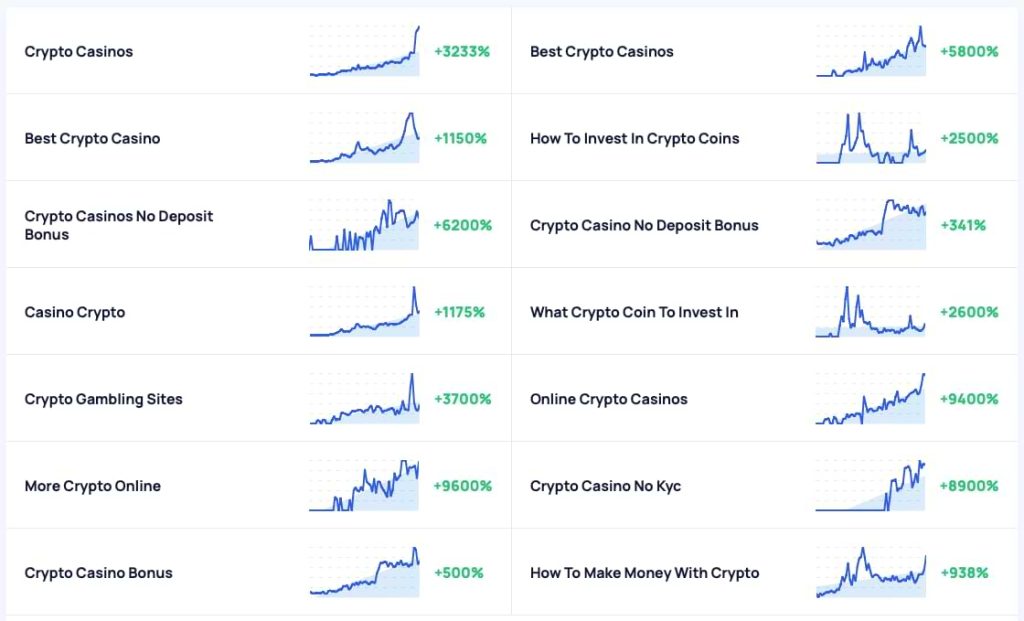The image size is (1024, 621).
Task: Click the Crypto Gambling Sites keyword
Action: point(104,399)
